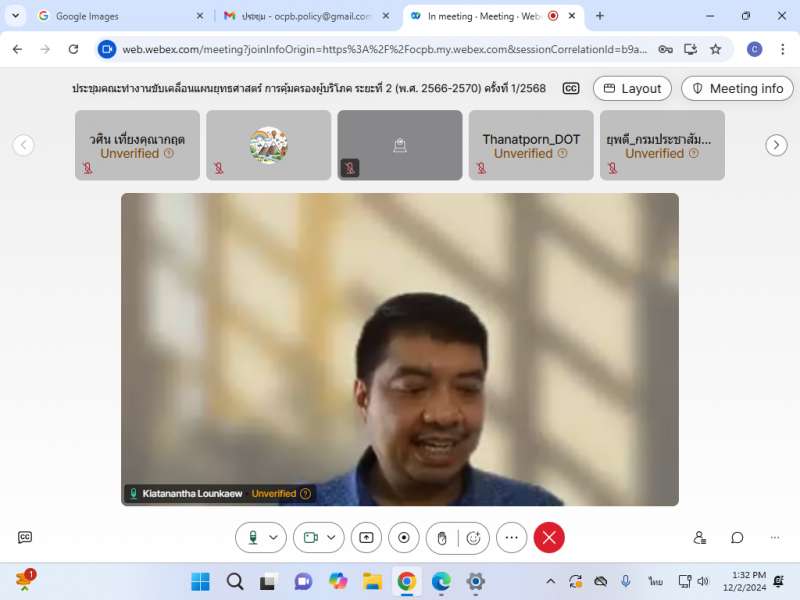The image size is (800, 600).
Task: Open Windows Start menu on taskbar
Action: 200,581
